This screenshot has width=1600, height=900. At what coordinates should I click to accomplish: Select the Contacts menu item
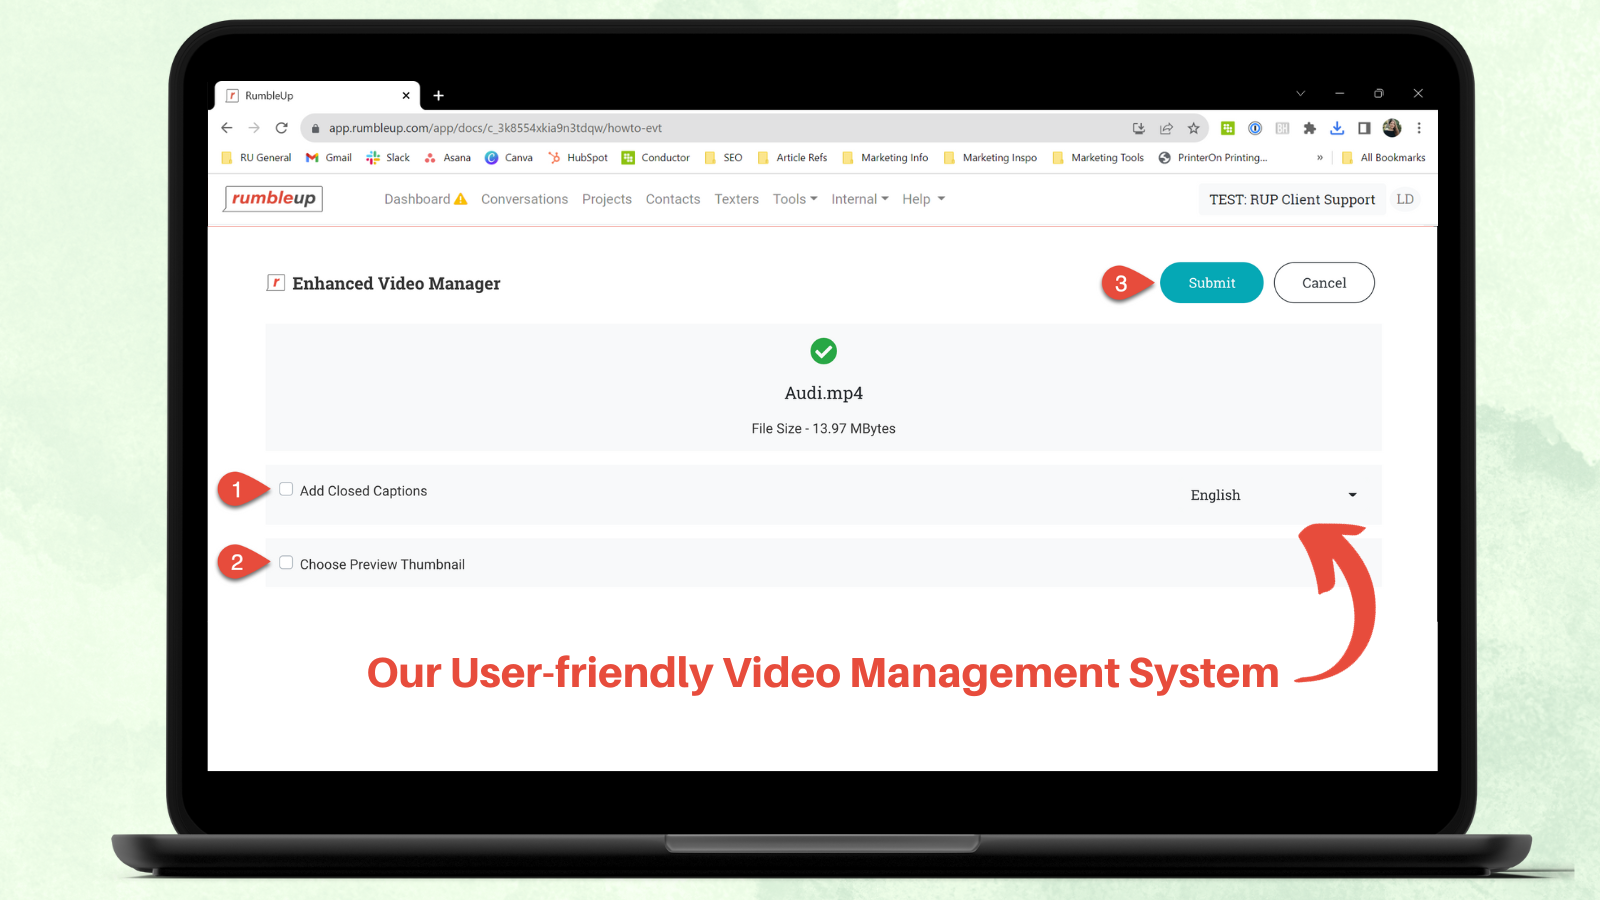click(x=673, y=198)
